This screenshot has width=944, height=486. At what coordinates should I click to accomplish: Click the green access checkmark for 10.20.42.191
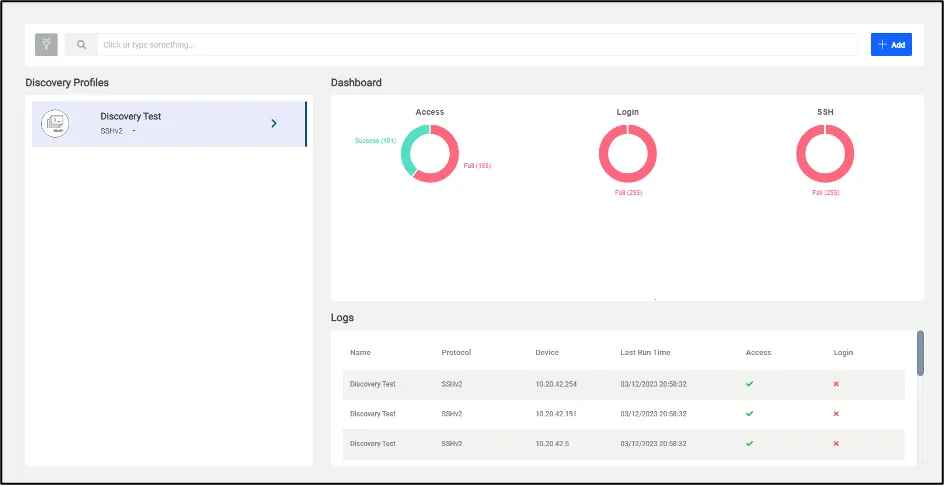tap(750, 414)
